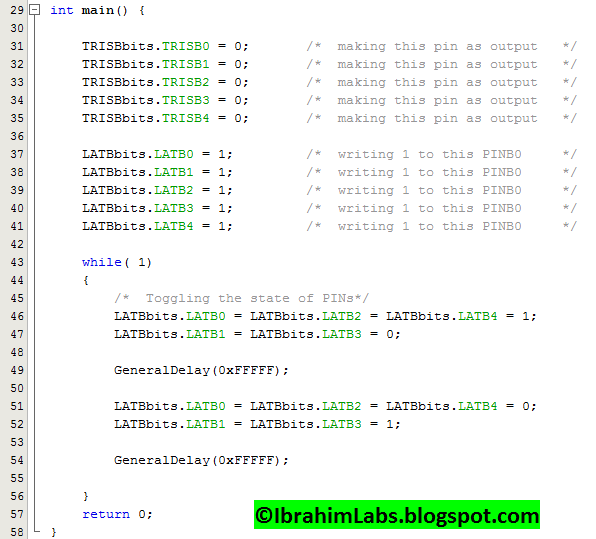This screenshot has width=596, height=539.
Task: Click 'LATB2' on line 46
Action: click(342, 316)
